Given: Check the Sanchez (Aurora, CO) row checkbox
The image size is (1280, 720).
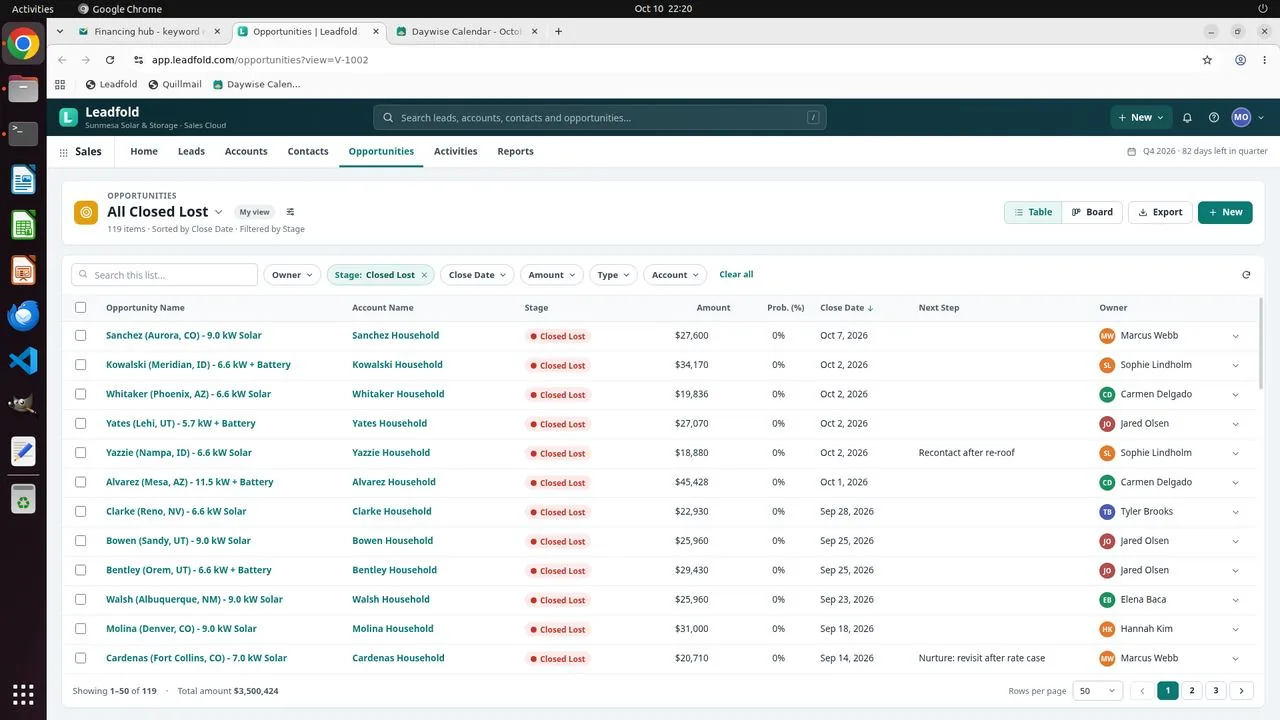Looking at the screenshot, I should tap(81, 336).
